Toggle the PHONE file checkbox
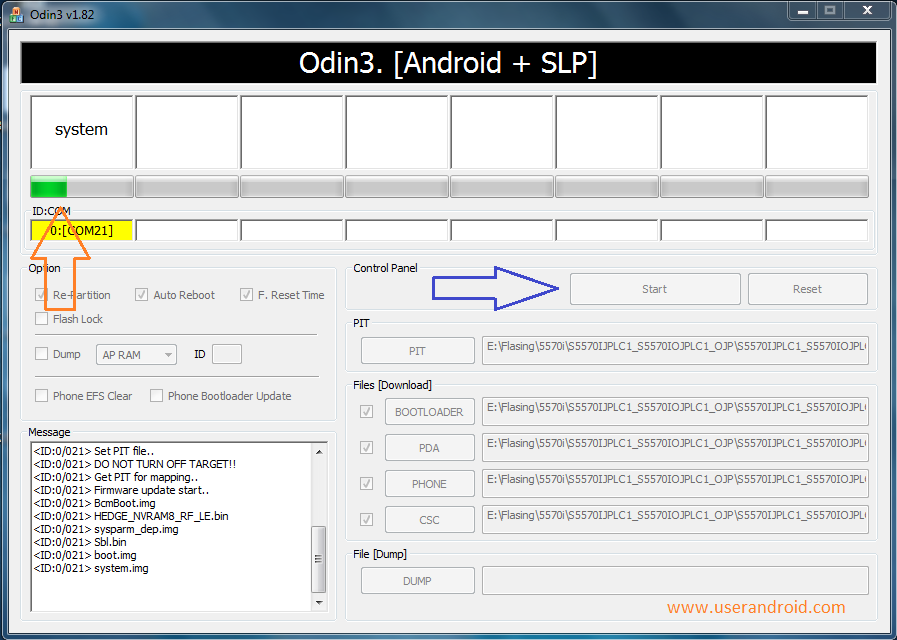This screenshot has height=640, width=897. (367, 484)
